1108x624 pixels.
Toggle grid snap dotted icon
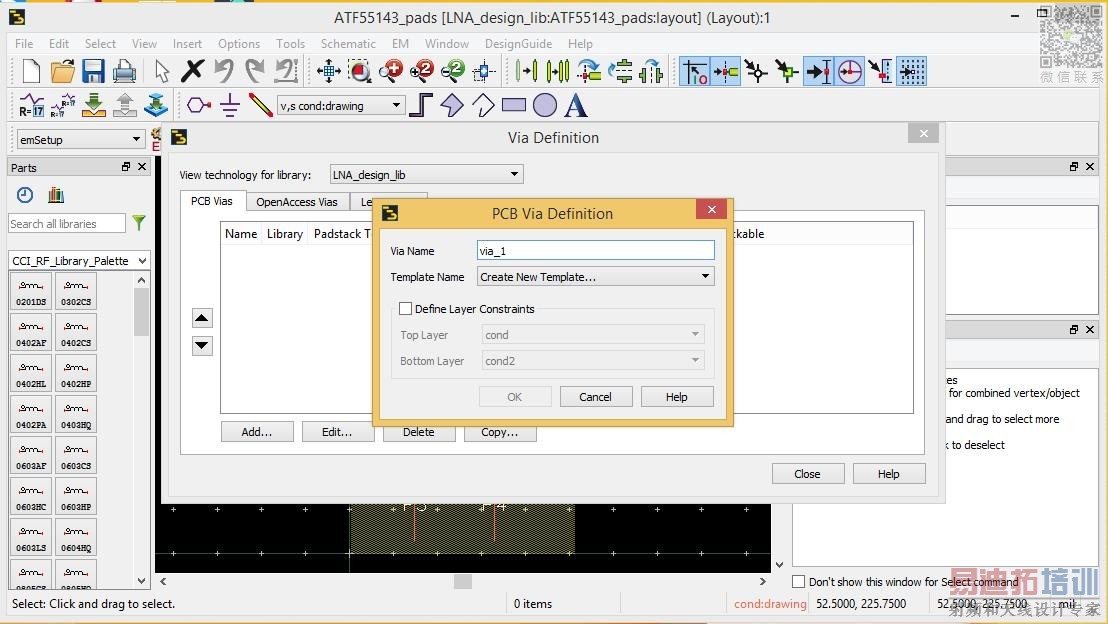coord(912,71)
